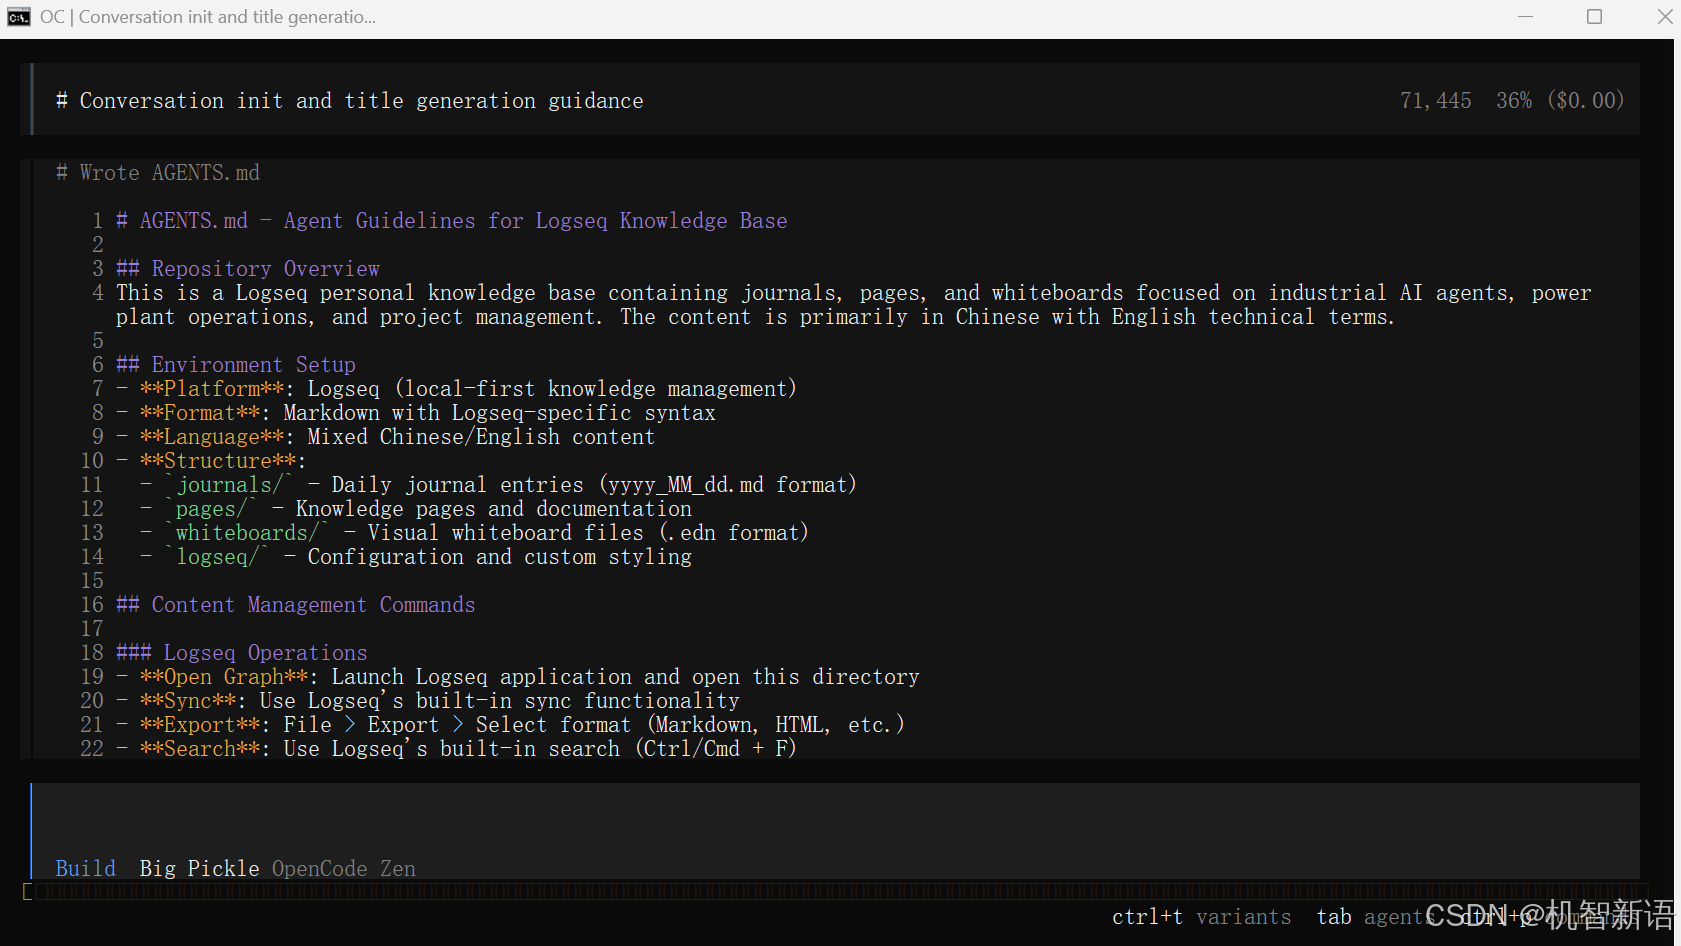Minimize the OC terminal window
Screen dimensions: 1681x946
(x=1525, y=17)
